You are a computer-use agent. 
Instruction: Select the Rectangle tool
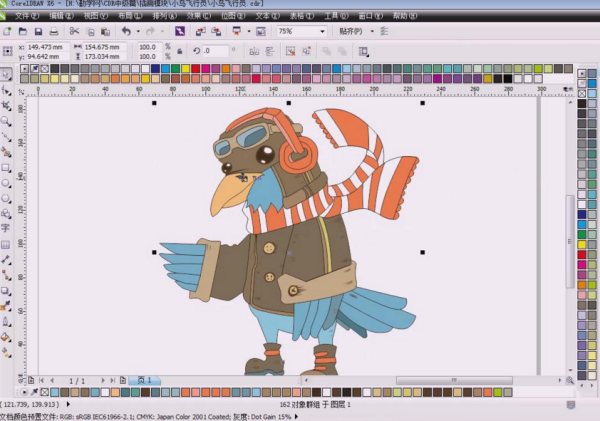(6, 168)
